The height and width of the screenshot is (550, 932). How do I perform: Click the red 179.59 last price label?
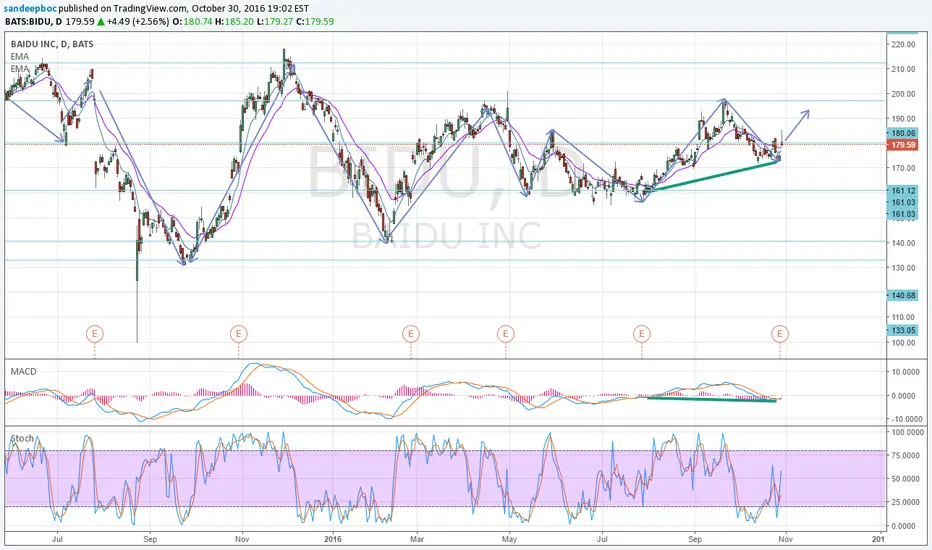[902, 145]
